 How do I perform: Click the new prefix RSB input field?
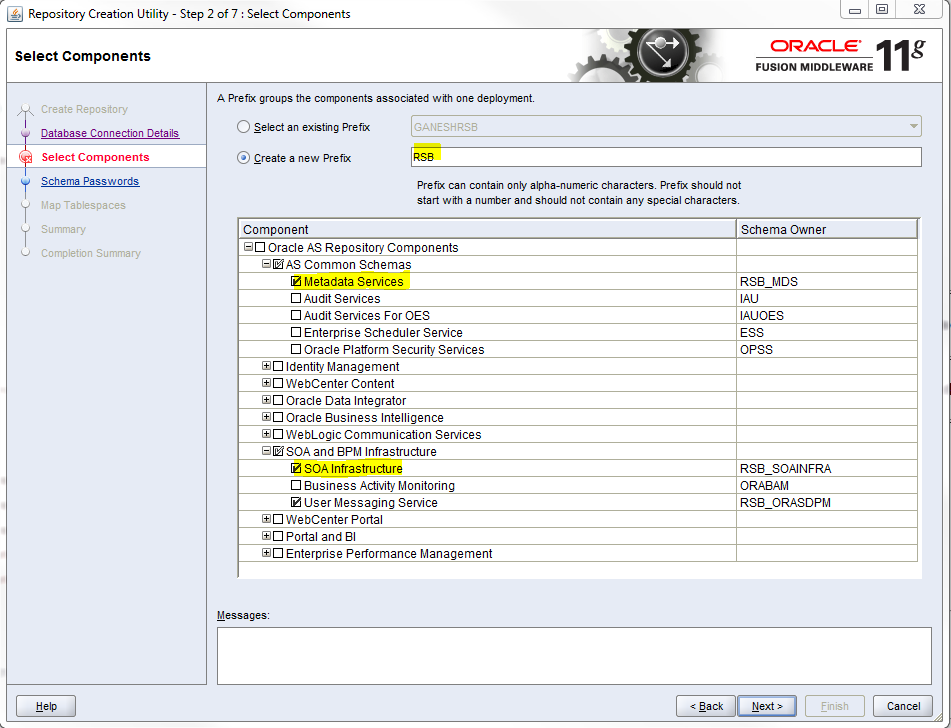666,157
